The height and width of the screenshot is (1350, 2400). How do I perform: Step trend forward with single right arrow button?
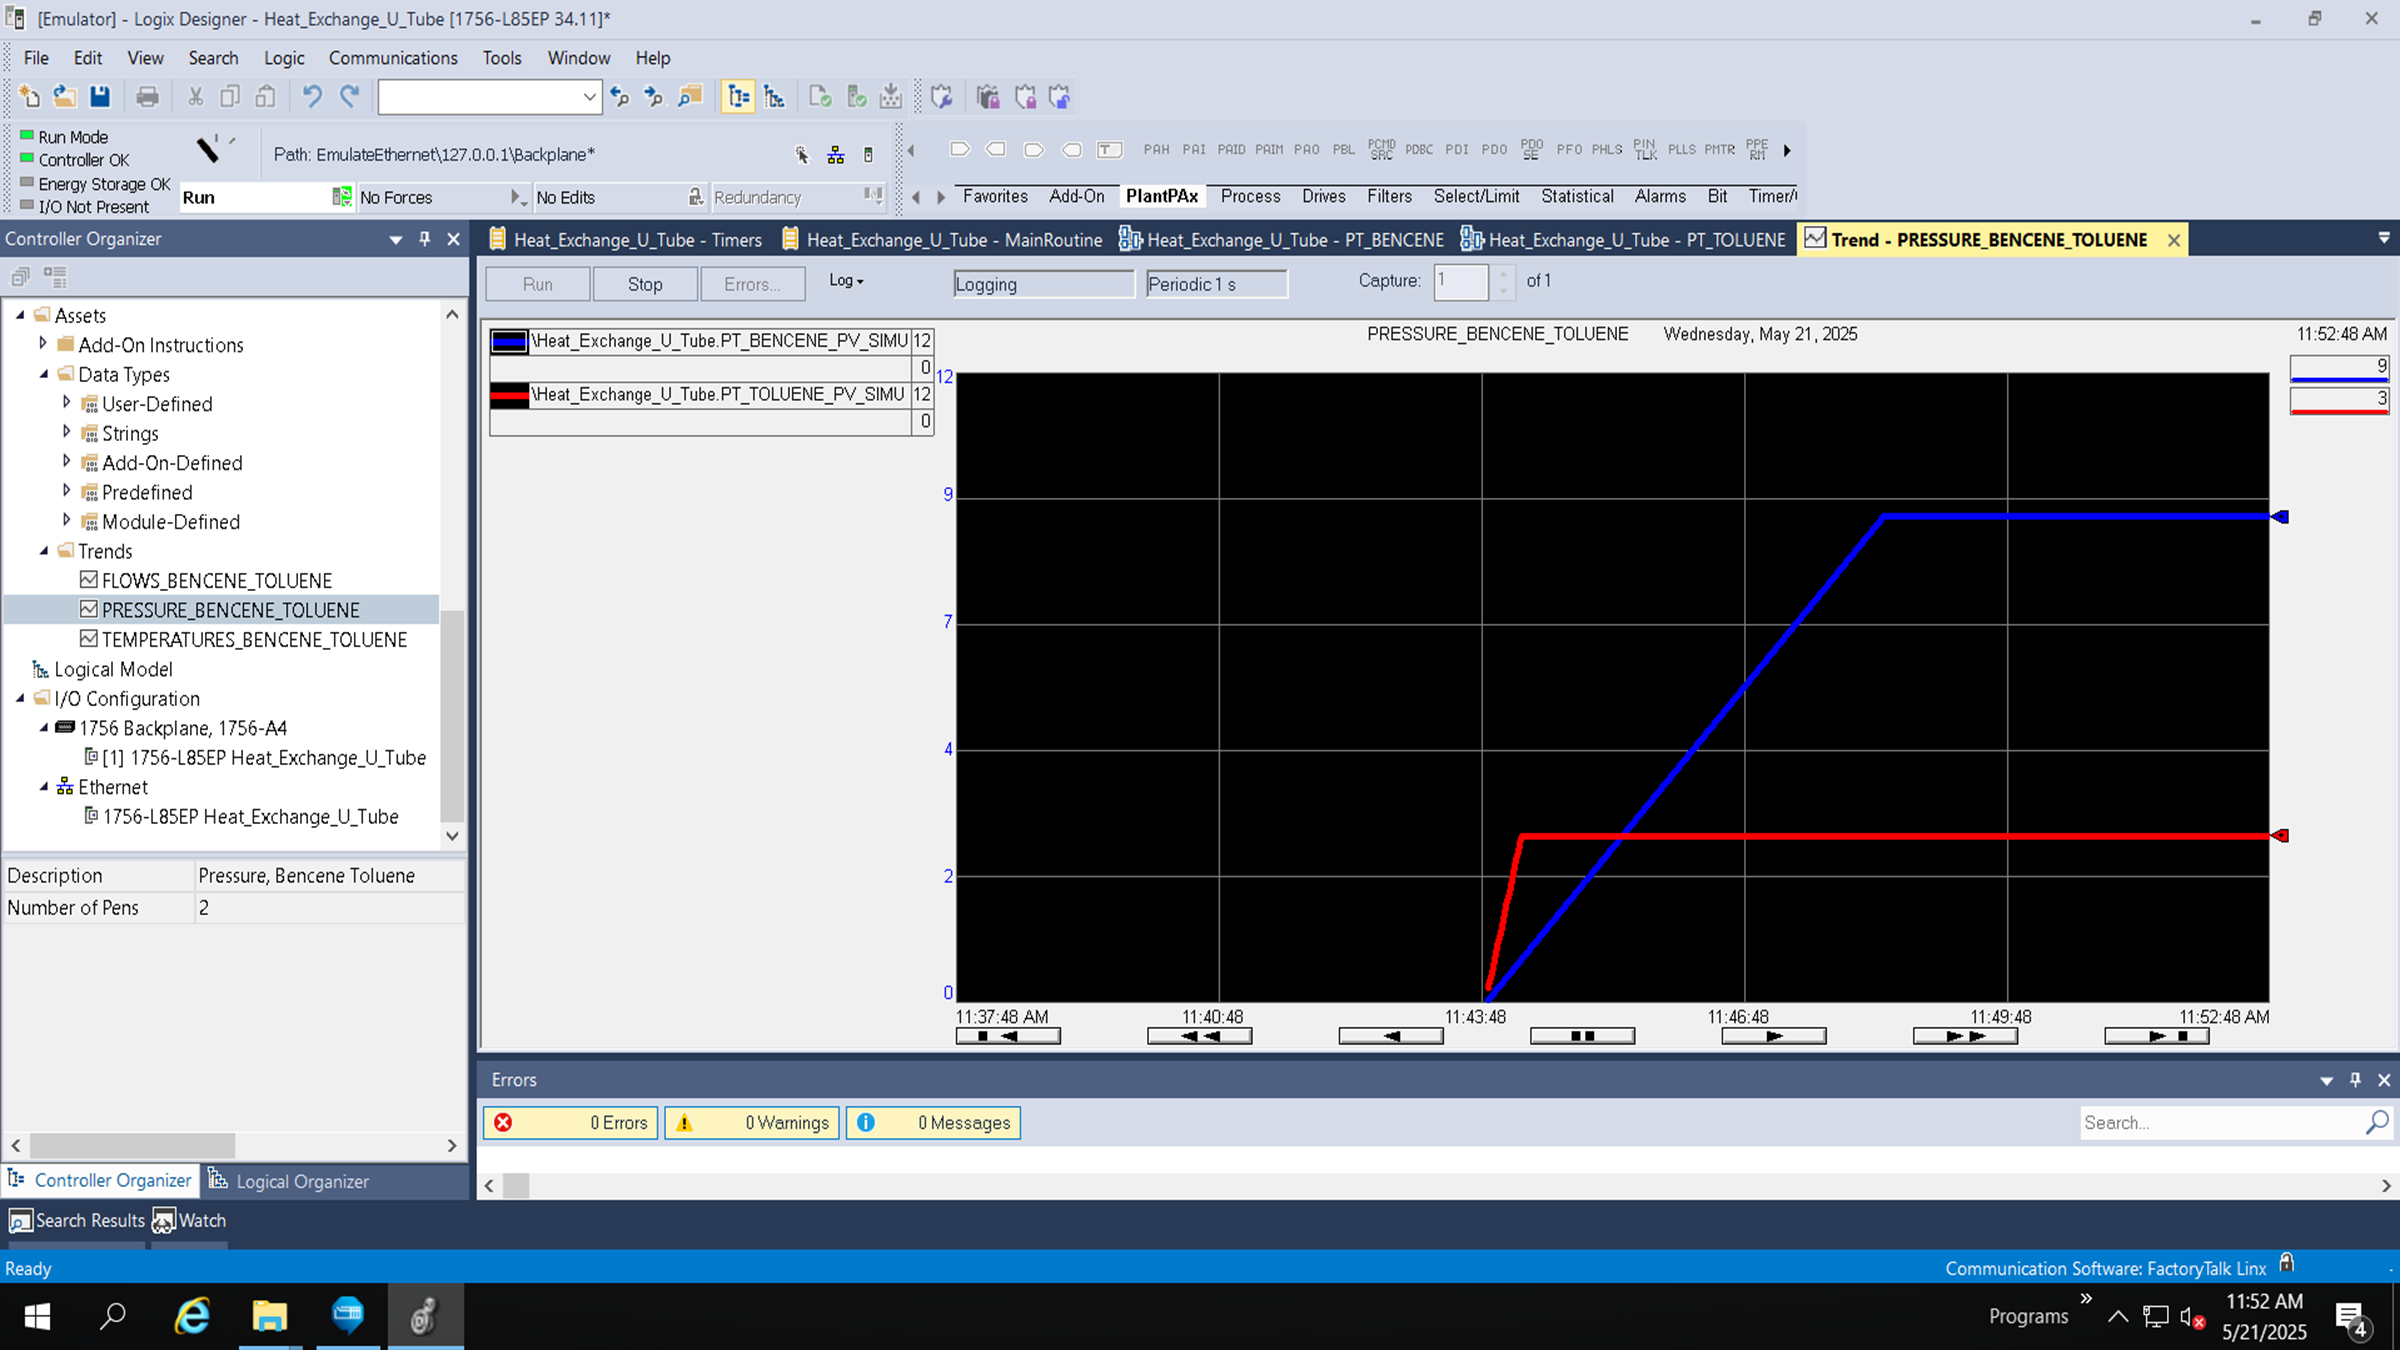[x=1774, y=1036]
